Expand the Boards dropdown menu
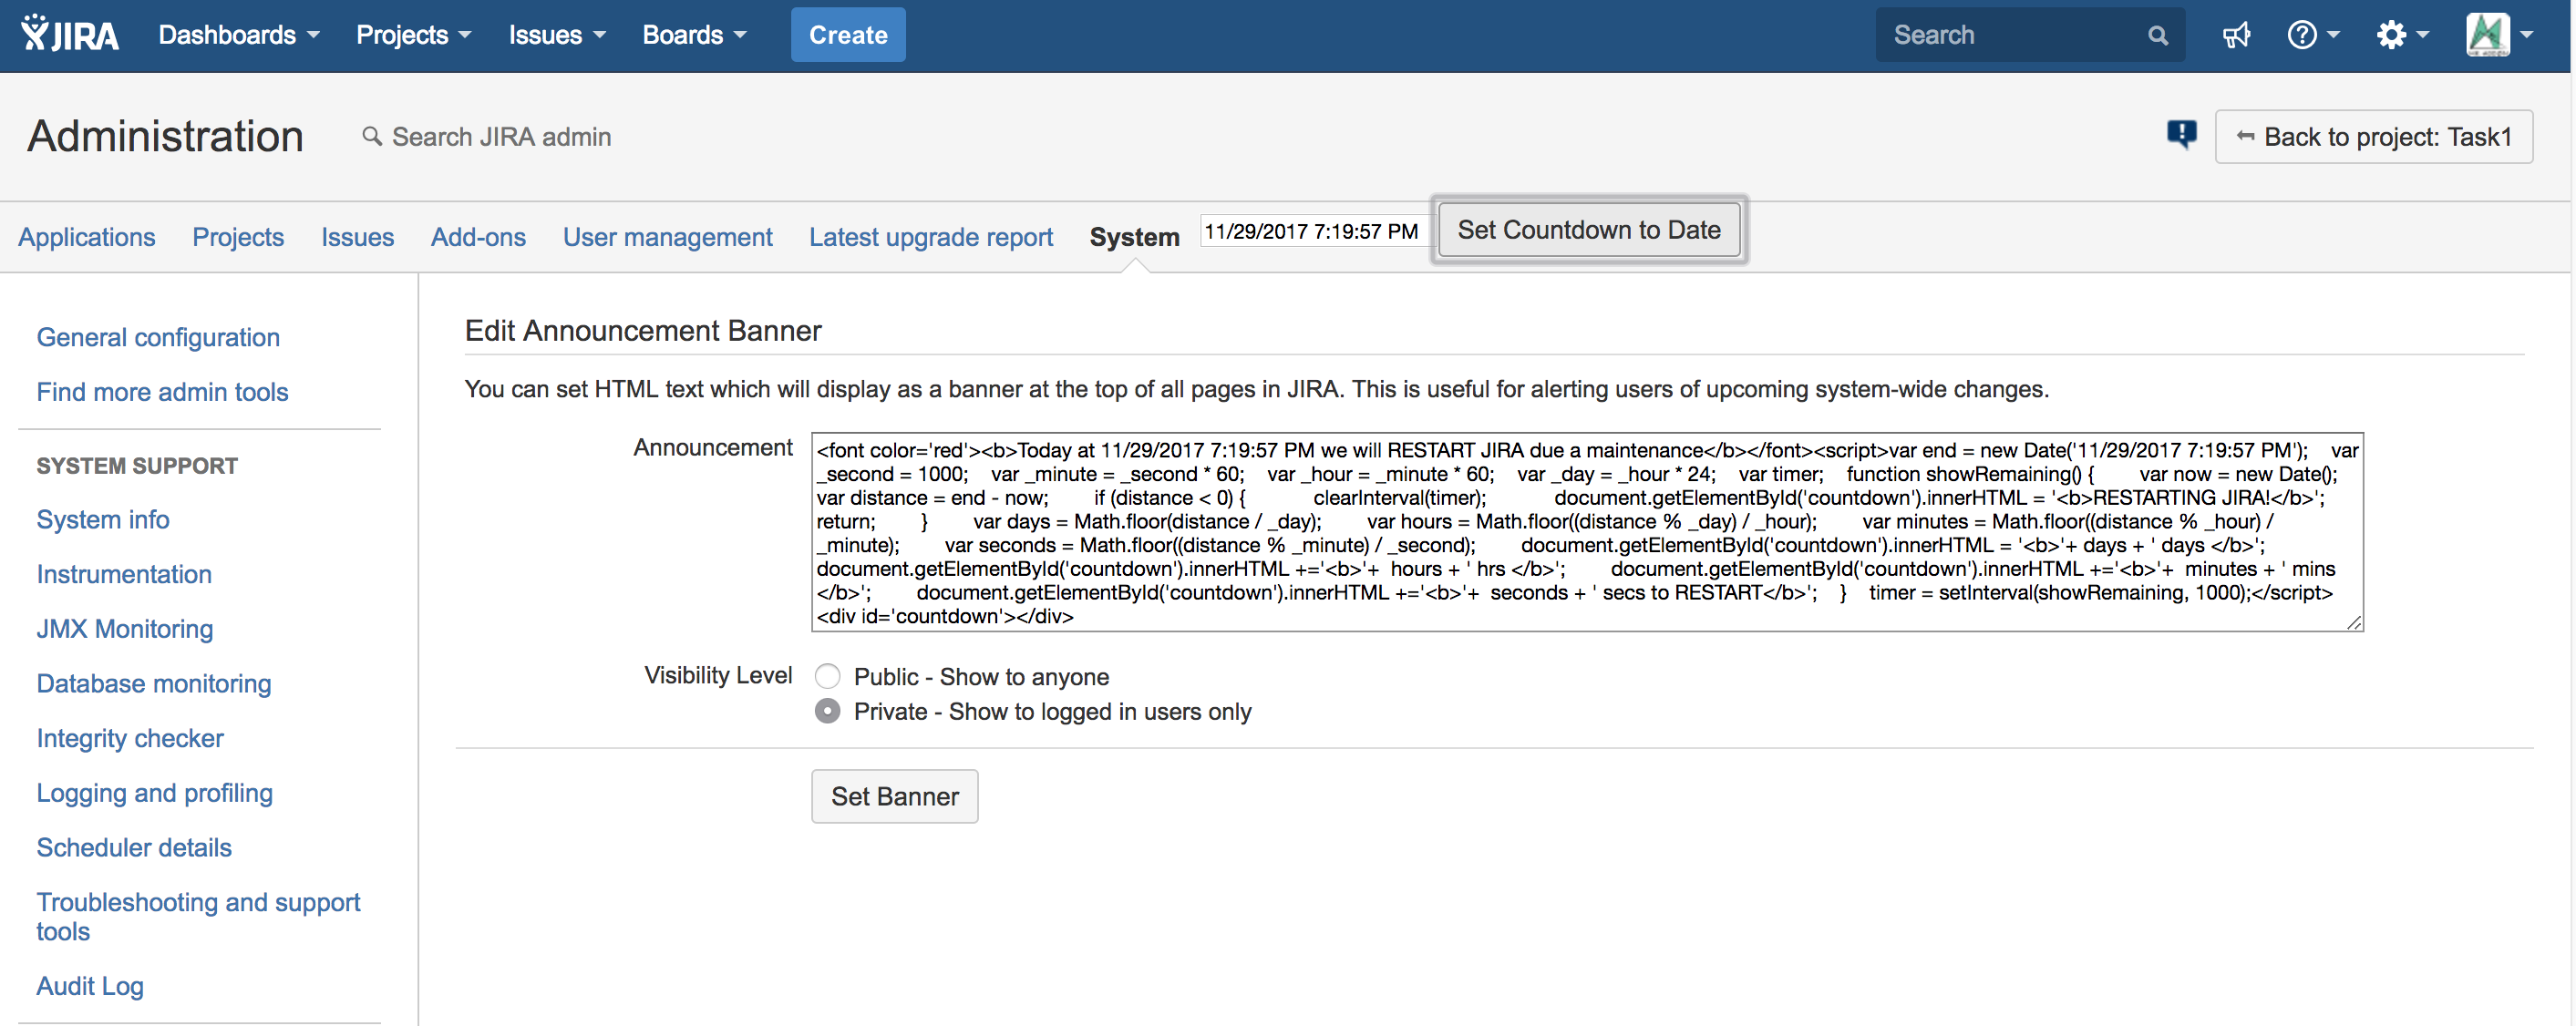This screenshot has height=1026, width=2576. [x=694, y=36]
